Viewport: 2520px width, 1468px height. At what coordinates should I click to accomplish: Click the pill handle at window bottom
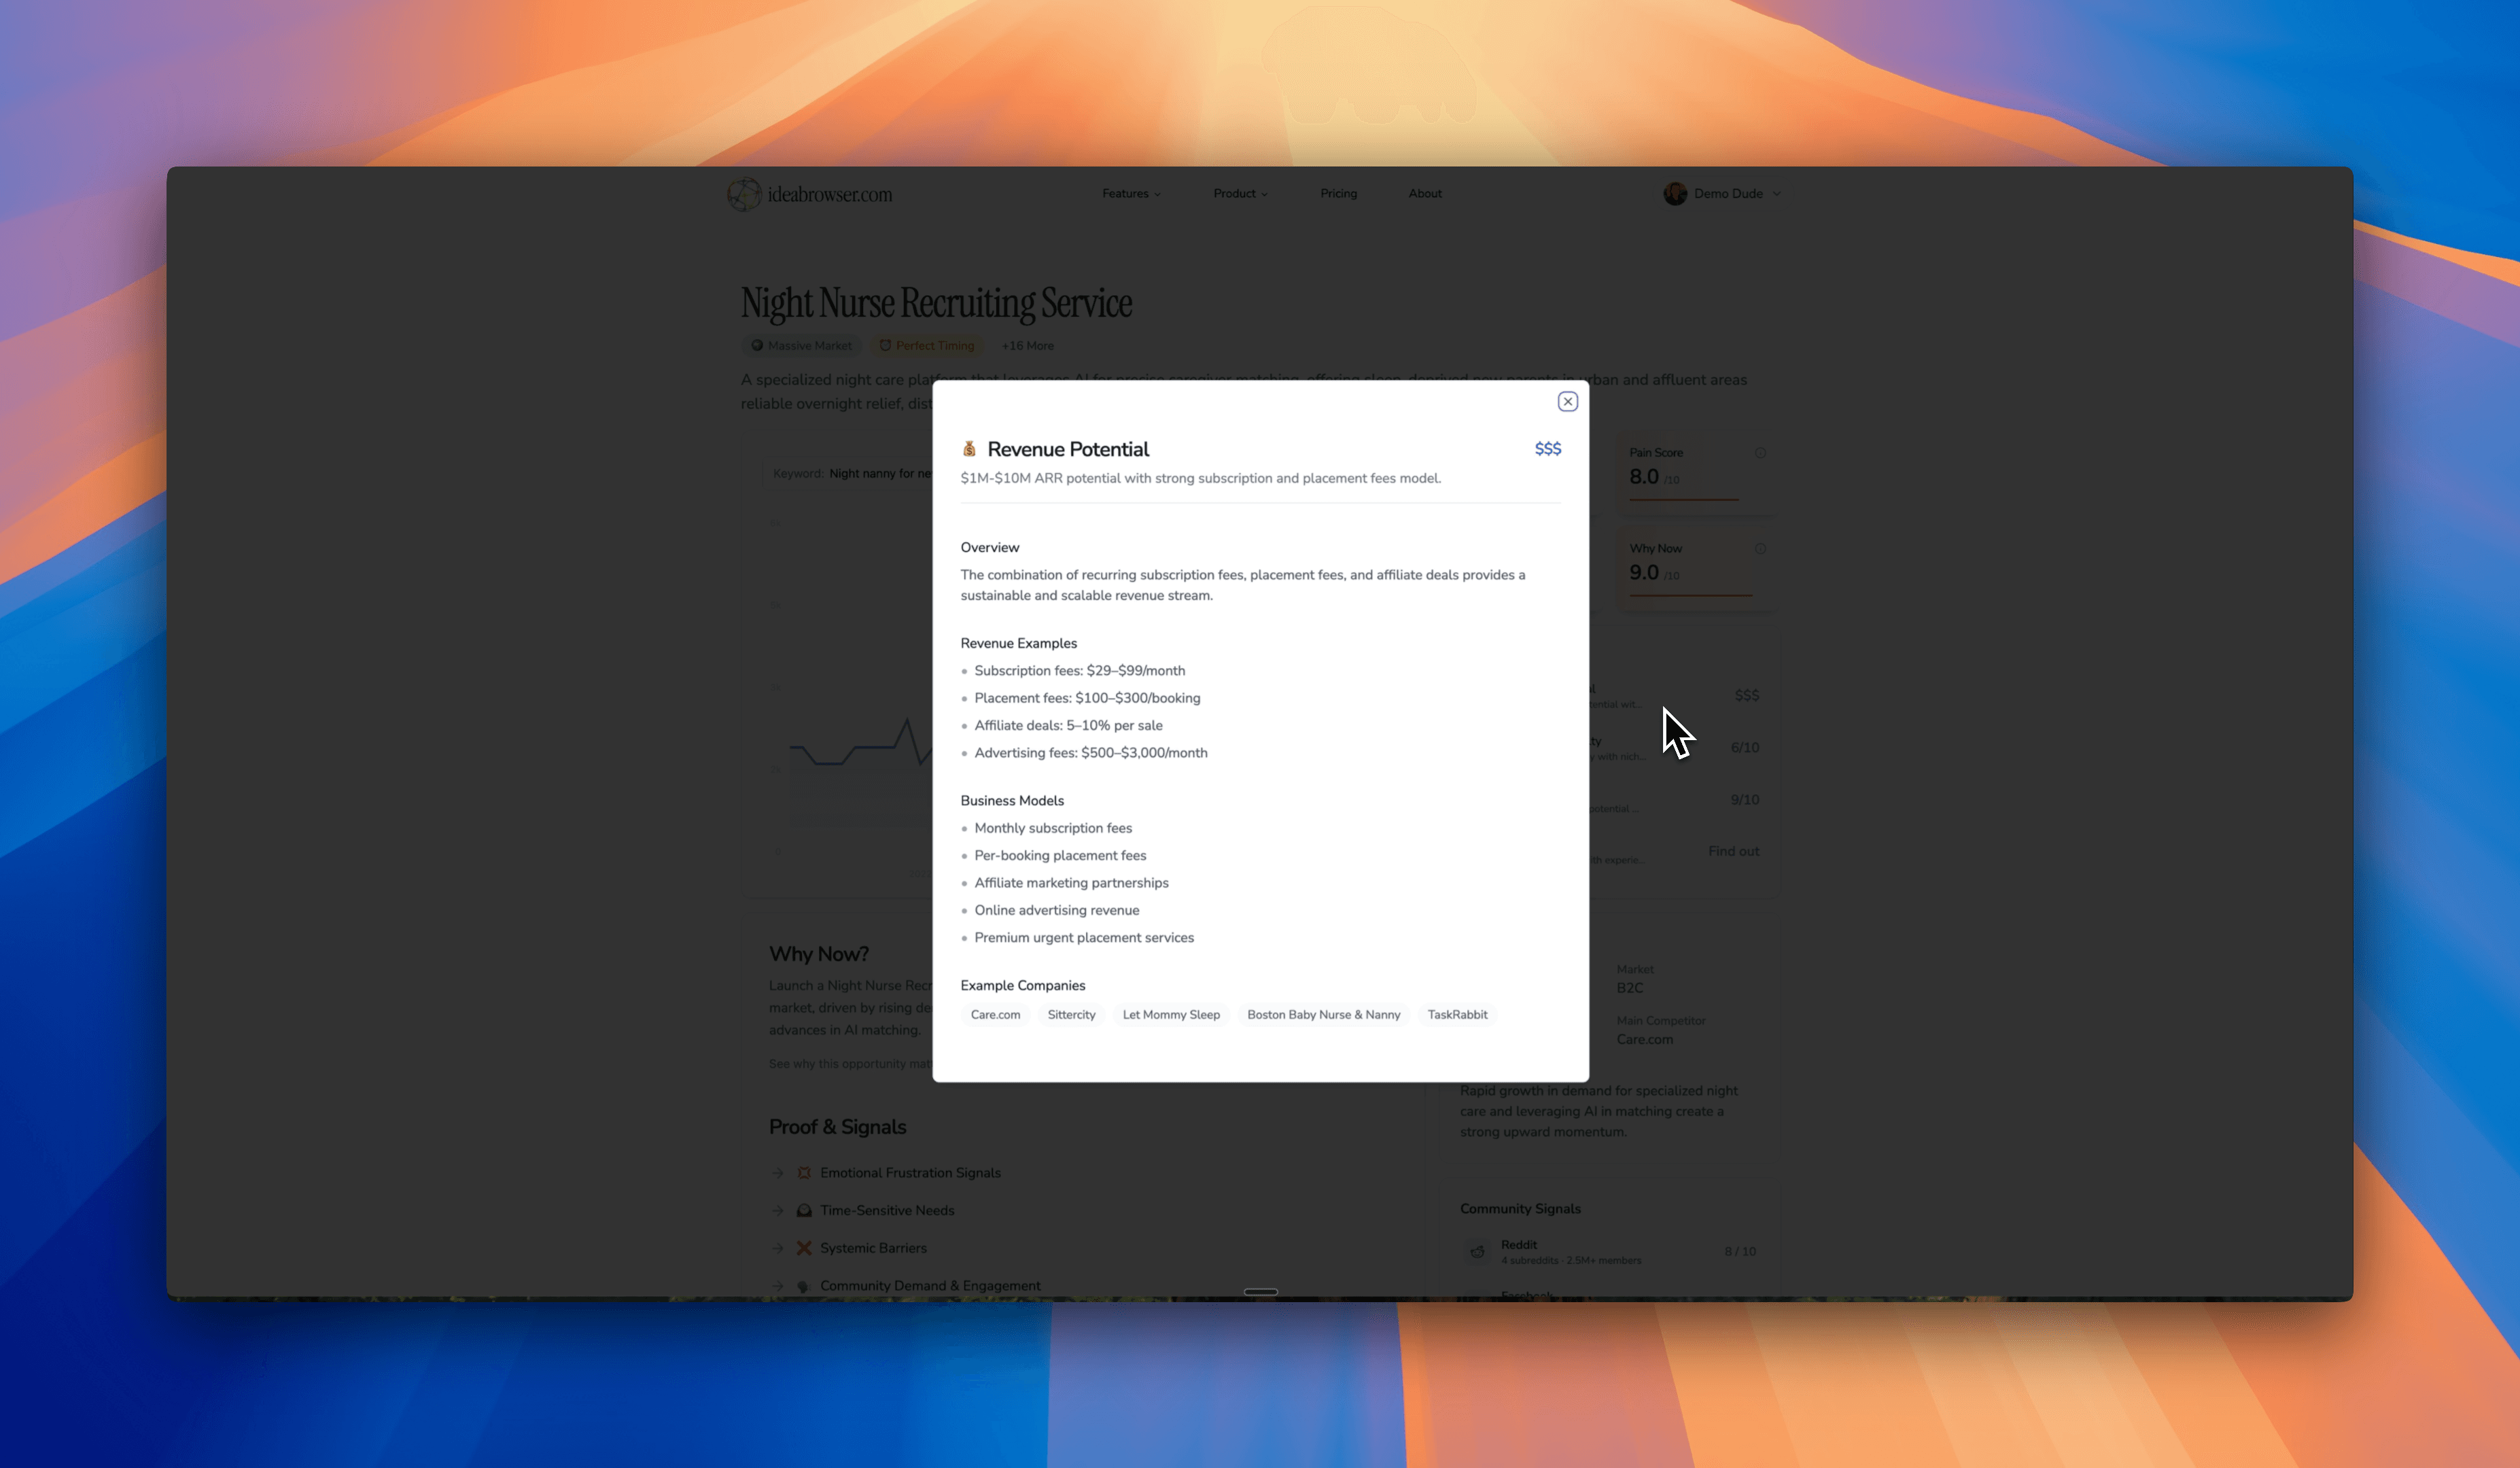click(1260, 1292)
